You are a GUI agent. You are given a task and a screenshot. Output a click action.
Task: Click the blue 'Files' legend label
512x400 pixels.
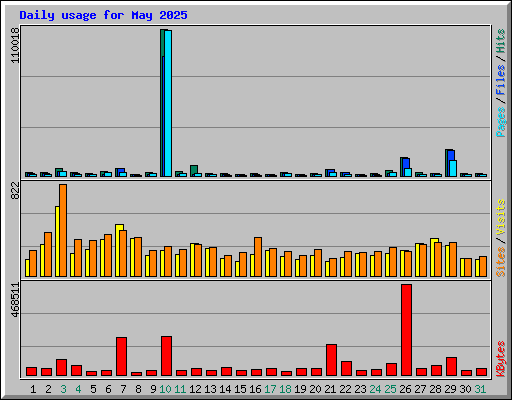click(x=500, y=79)
